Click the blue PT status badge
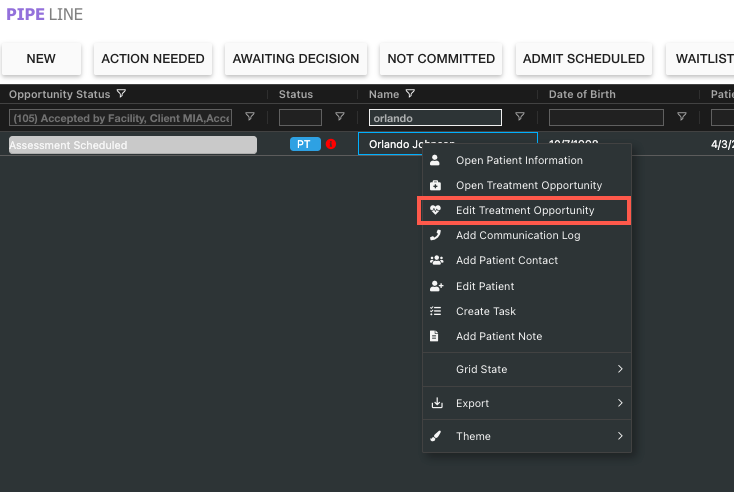734x492 pixels. tap(305, 144)
